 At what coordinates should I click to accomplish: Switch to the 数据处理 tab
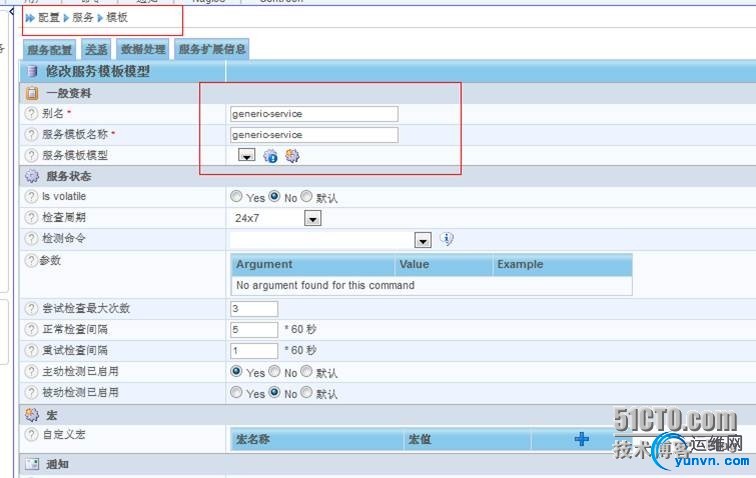tap(143, 50)
